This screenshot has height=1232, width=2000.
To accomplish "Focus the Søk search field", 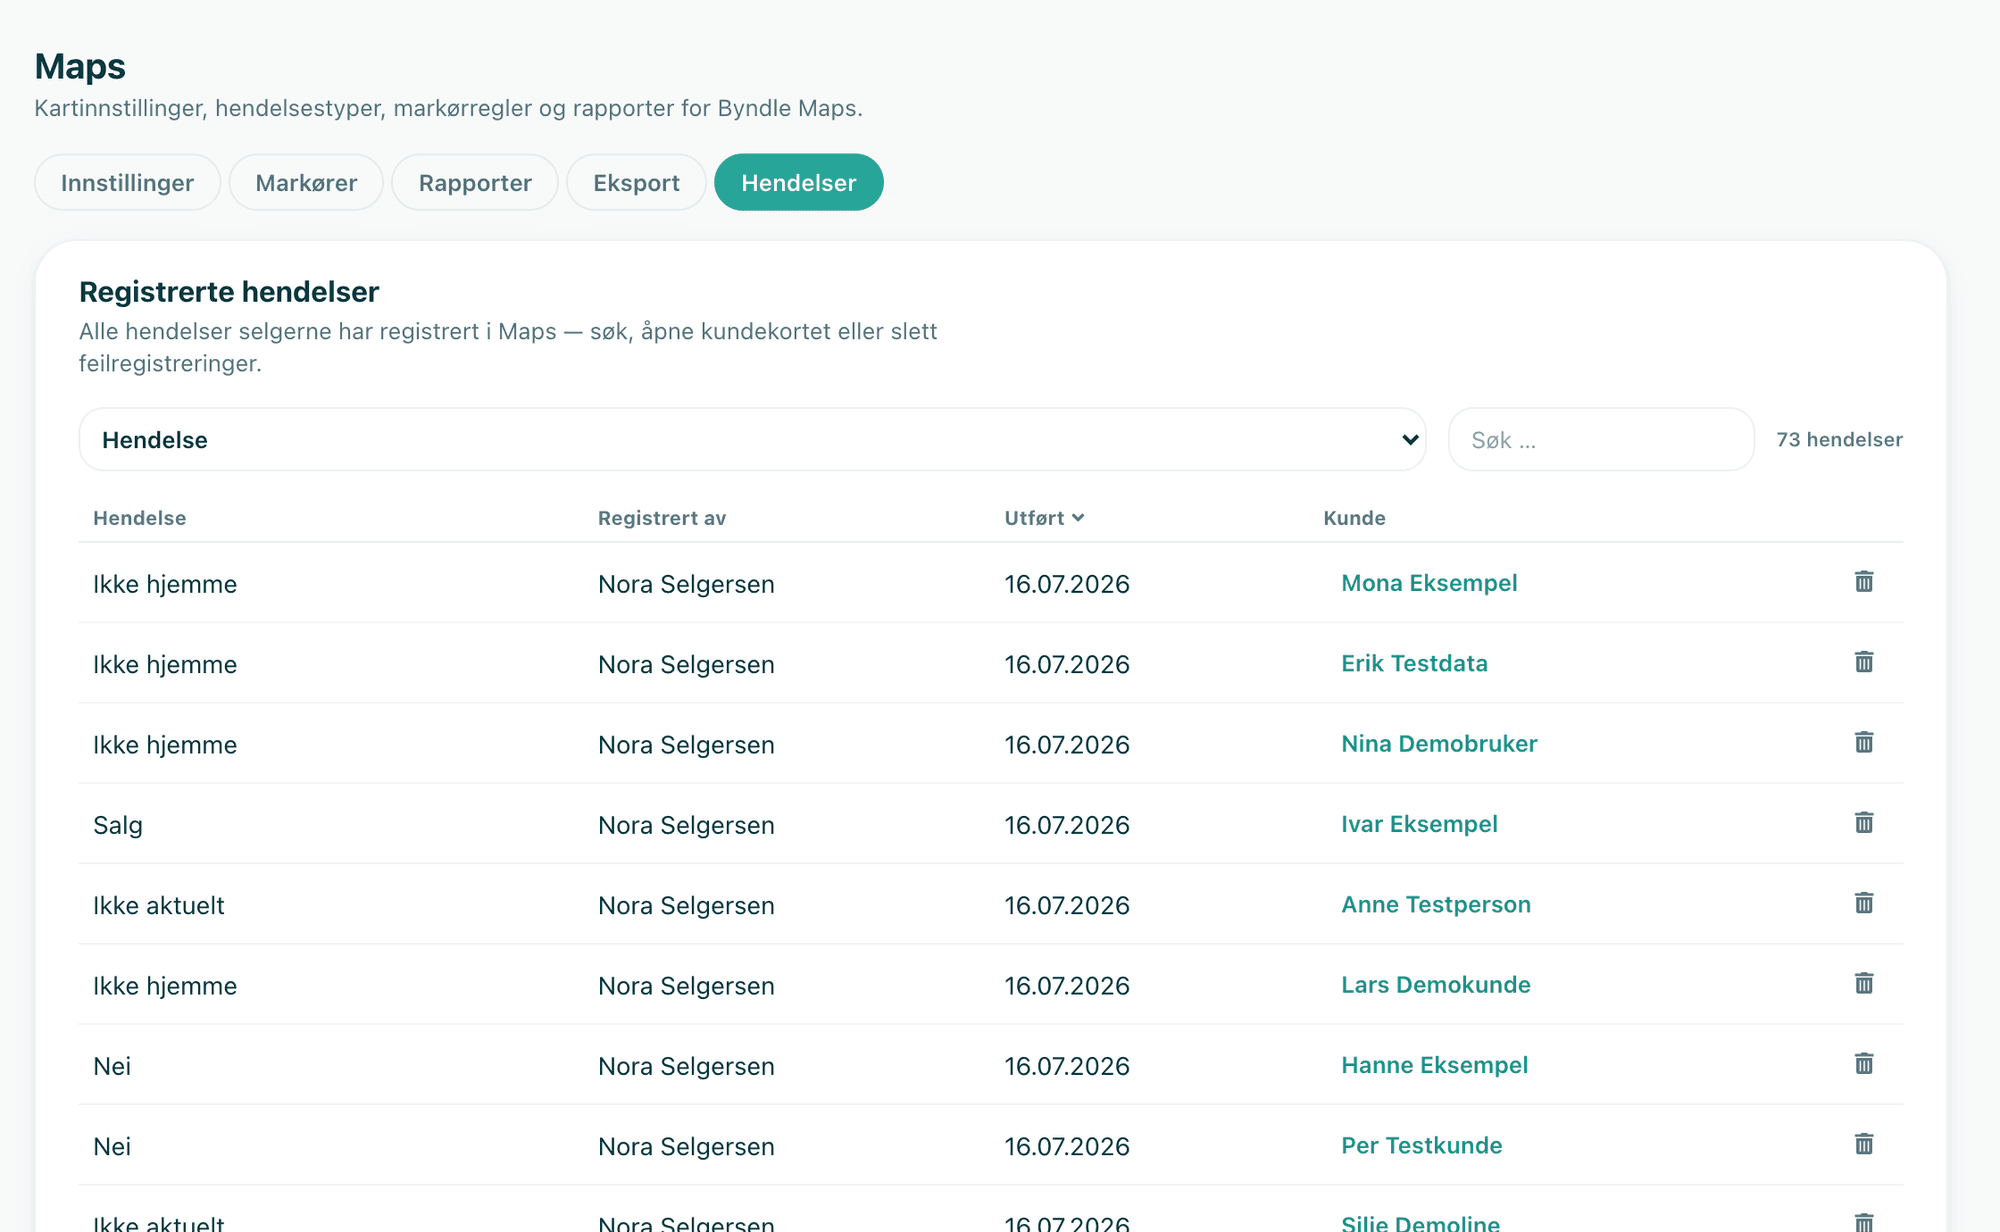I will pyautogui.click(x=1601, y=439).
